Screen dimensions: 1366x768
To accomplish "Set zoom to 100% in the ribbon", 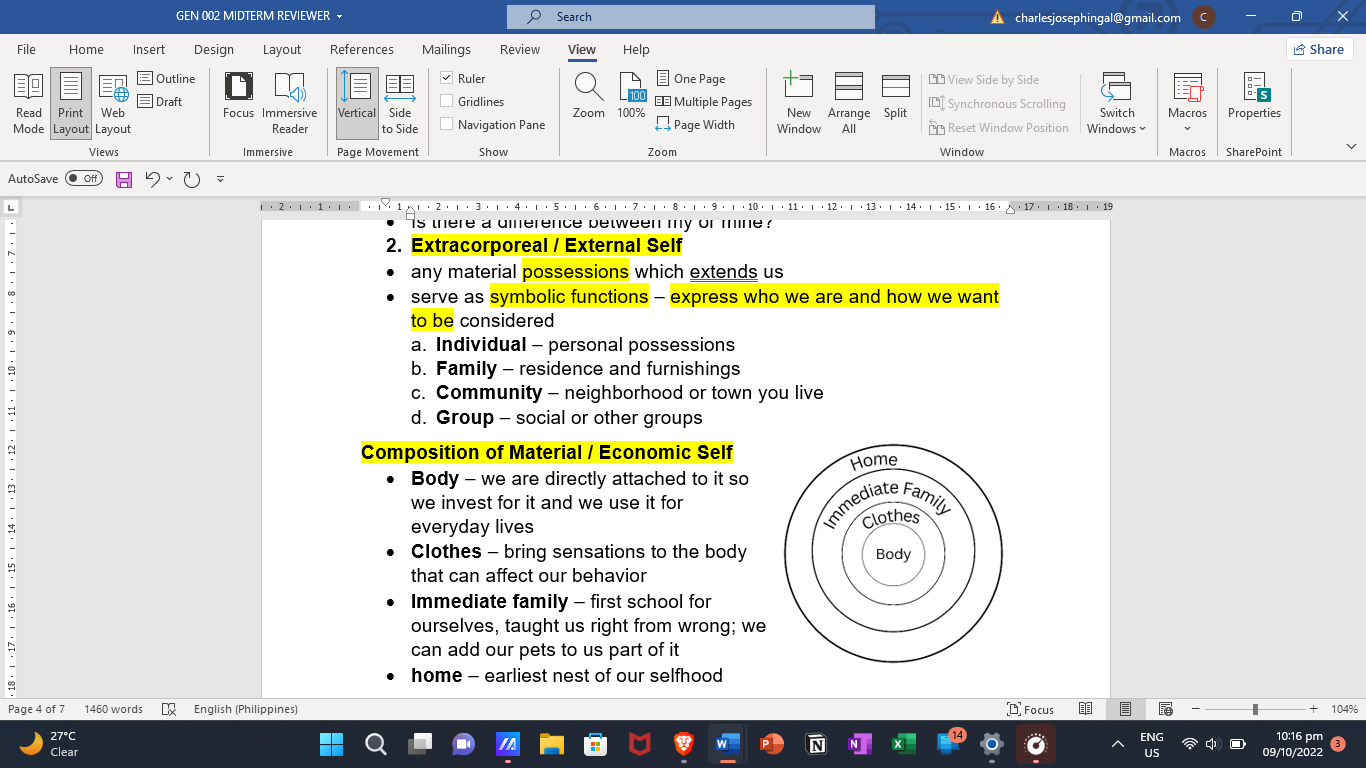I will [631, 97].
